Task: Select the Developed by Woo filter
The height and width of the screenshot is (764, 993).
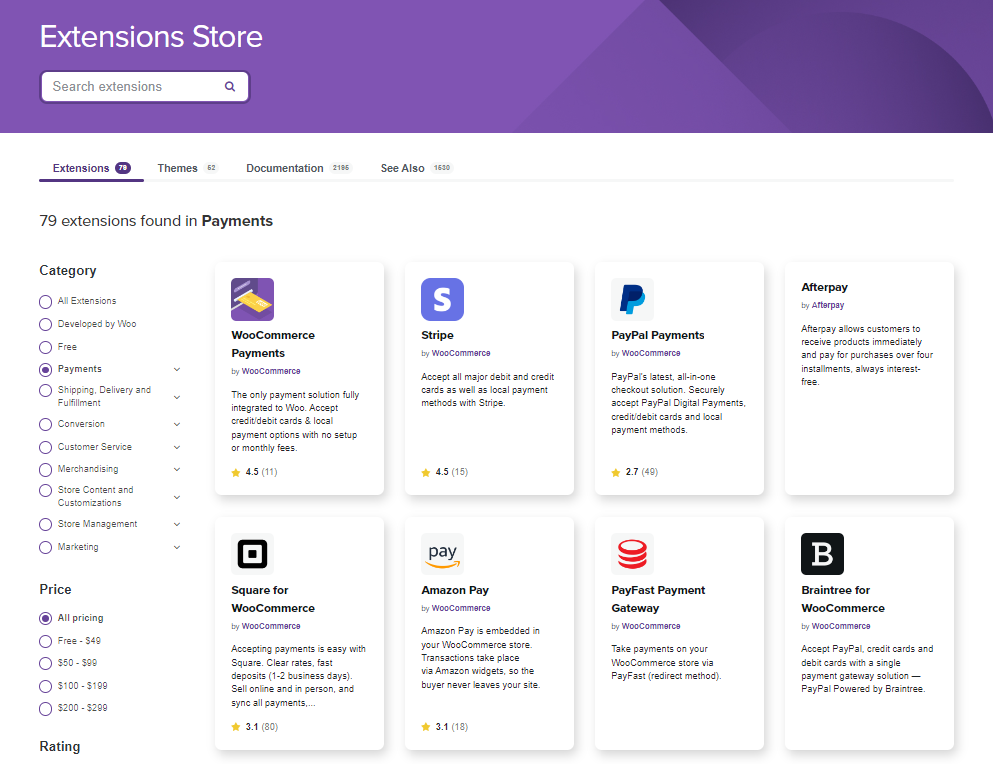Action: click(45, 323)
